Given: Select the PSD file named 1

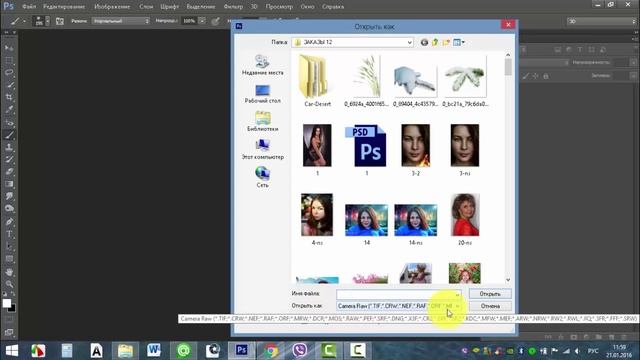Looking at the screenshot, I should click(367, 150).
